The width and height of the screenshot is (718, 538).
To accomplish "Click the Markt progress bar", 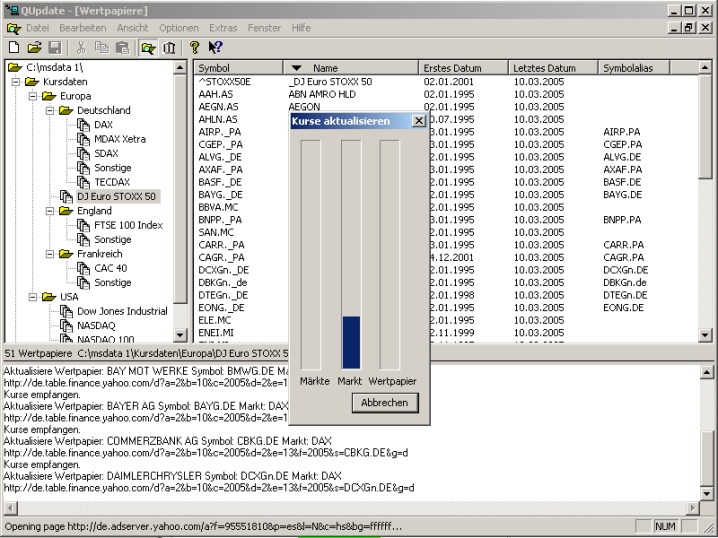I will point(350,255).
